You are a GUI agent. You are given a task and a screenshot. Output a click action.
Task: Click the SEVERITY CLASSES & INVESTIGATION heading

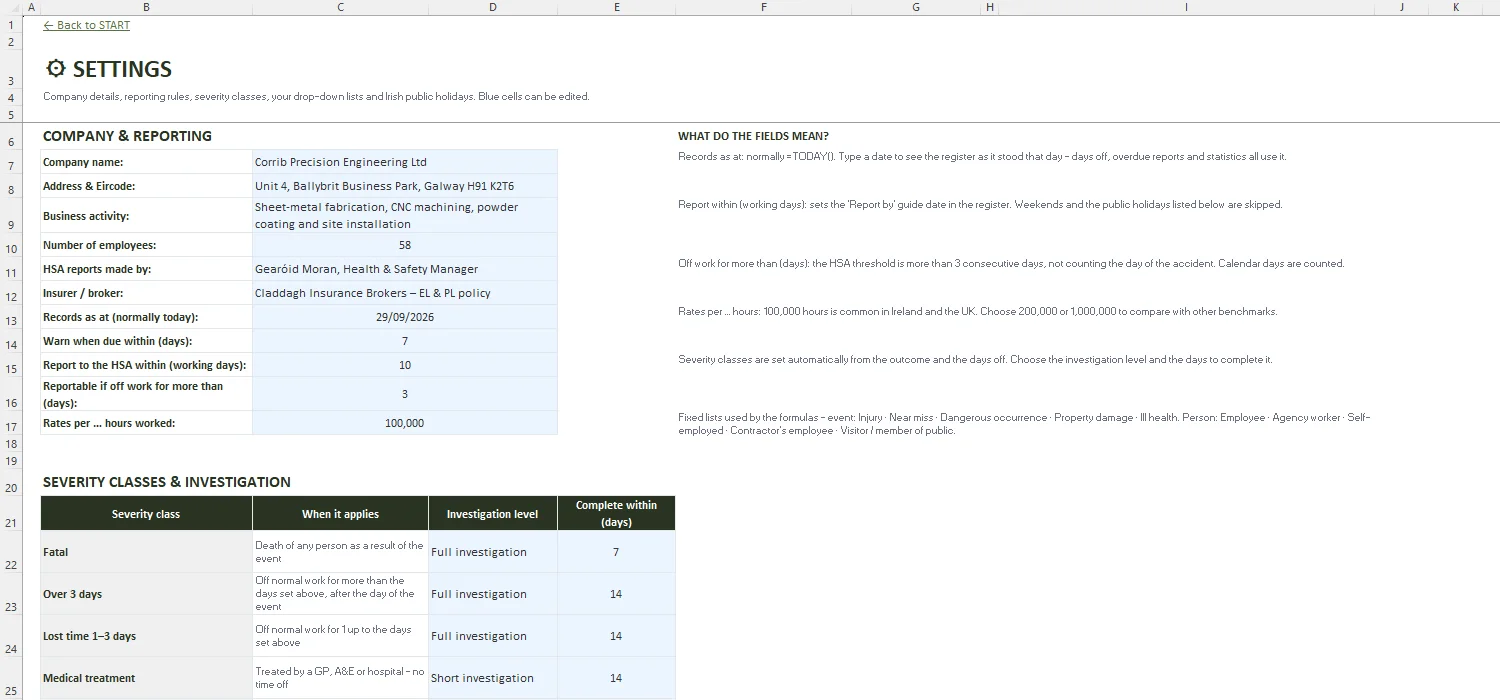click(167, 482)
